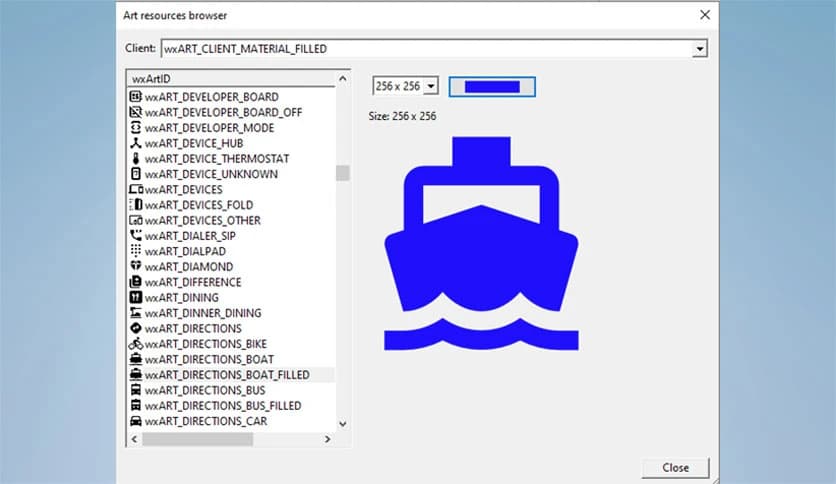Image resolution: width=836 pixels, height=484 pixels.
Task: Click the dialpad dots icon
Action: point(136,251)
